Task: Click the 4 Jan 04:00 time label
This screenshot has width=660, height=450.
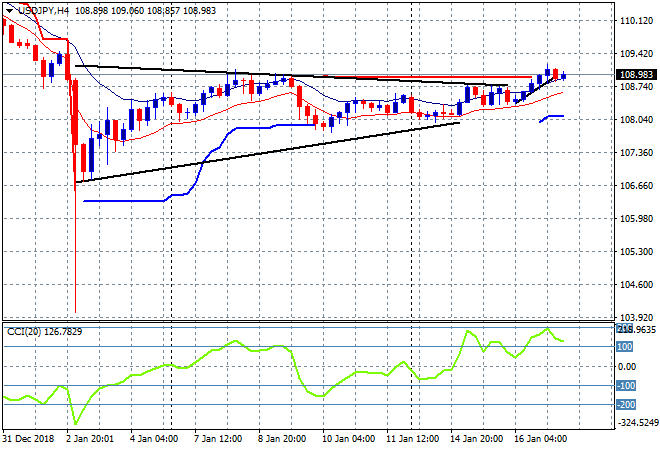Action: point(154,439)
